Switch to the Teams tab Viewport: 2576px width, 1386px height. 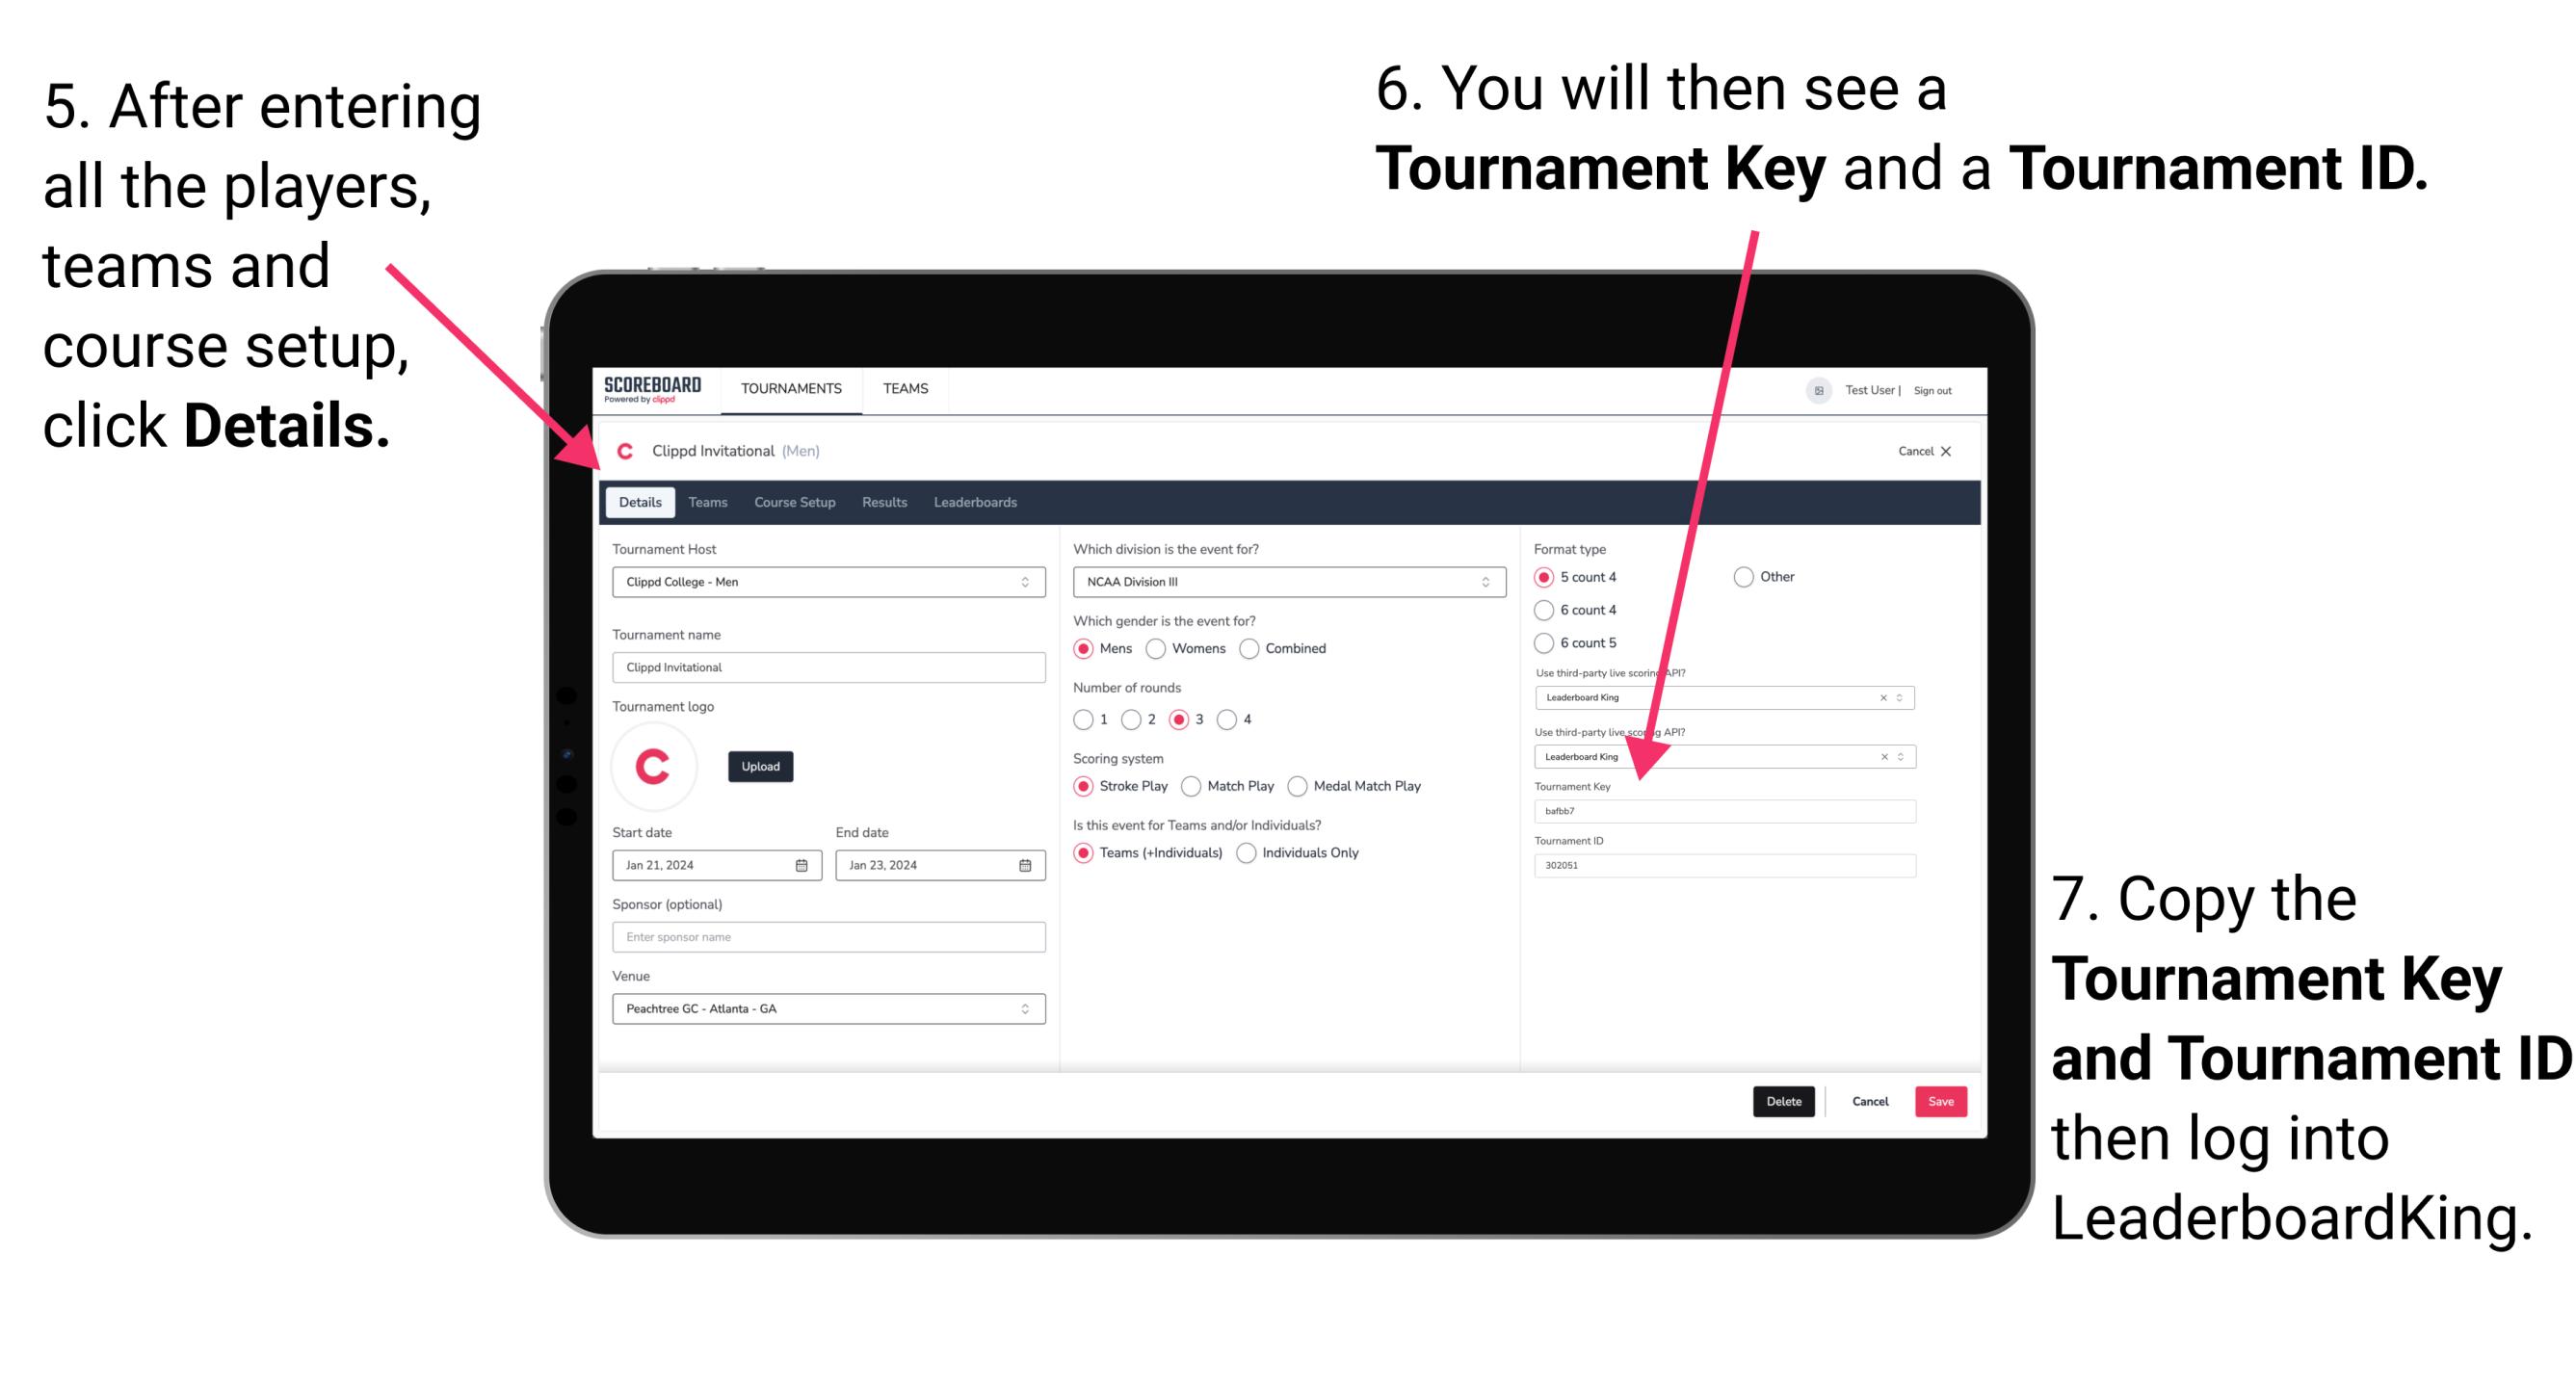[708, 502]
